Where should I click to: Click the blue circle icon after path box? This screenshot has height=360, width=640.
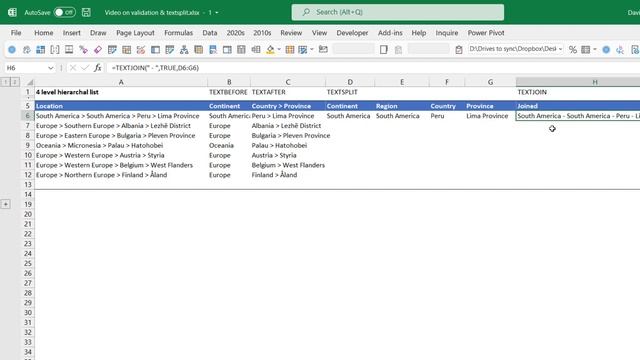pos(606,50)
